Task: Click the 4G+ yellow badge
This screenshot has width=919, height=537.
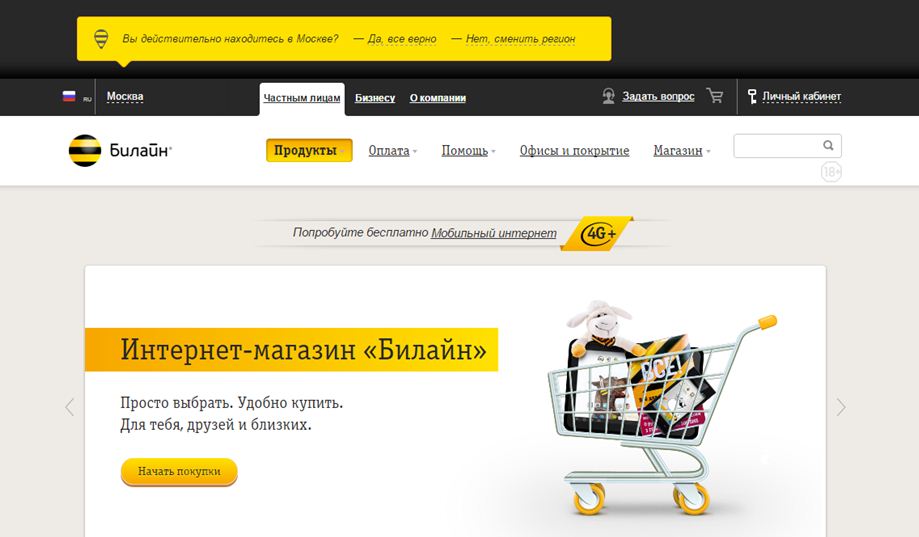Action: pos(598,233)
